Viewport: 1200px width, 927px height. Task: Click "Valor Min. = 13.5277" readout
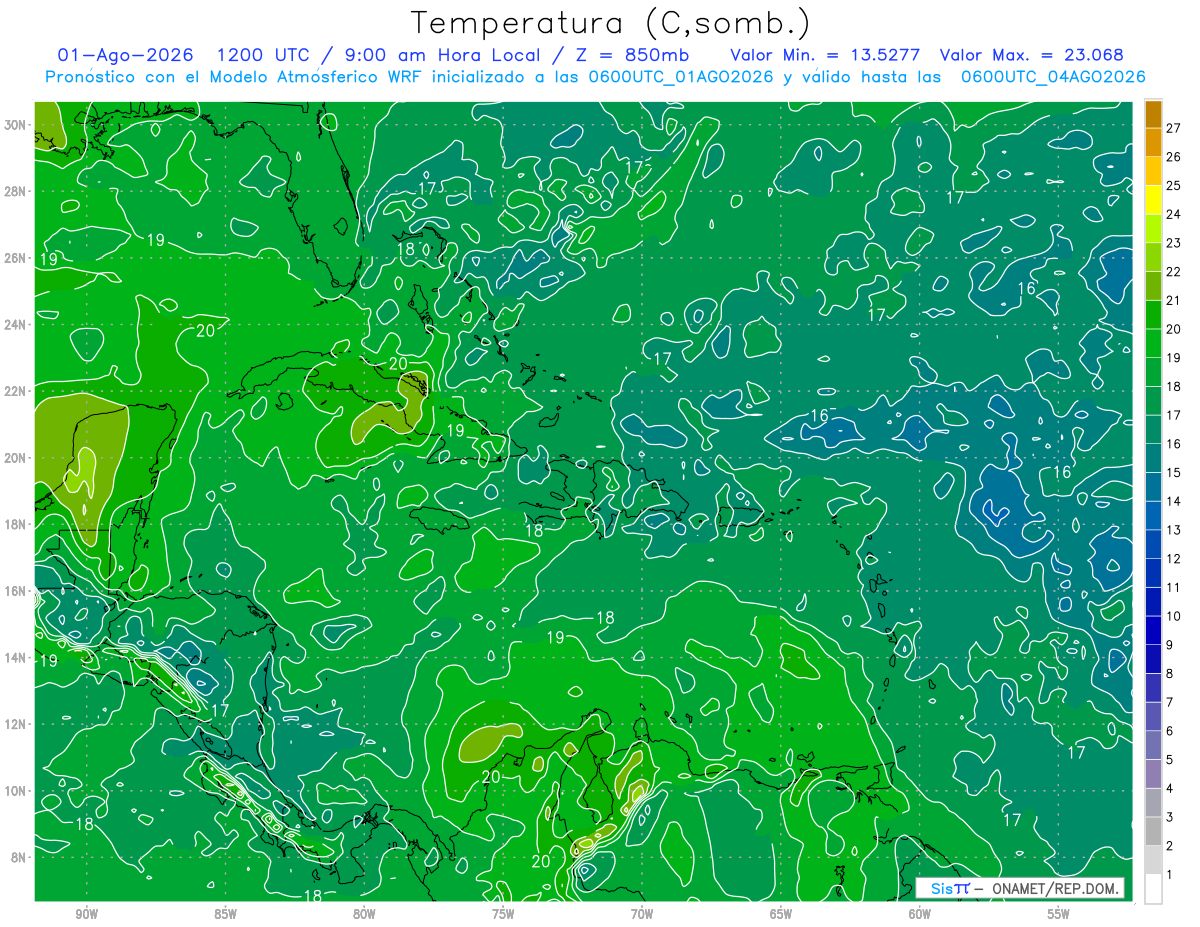[x=825, y=55]
